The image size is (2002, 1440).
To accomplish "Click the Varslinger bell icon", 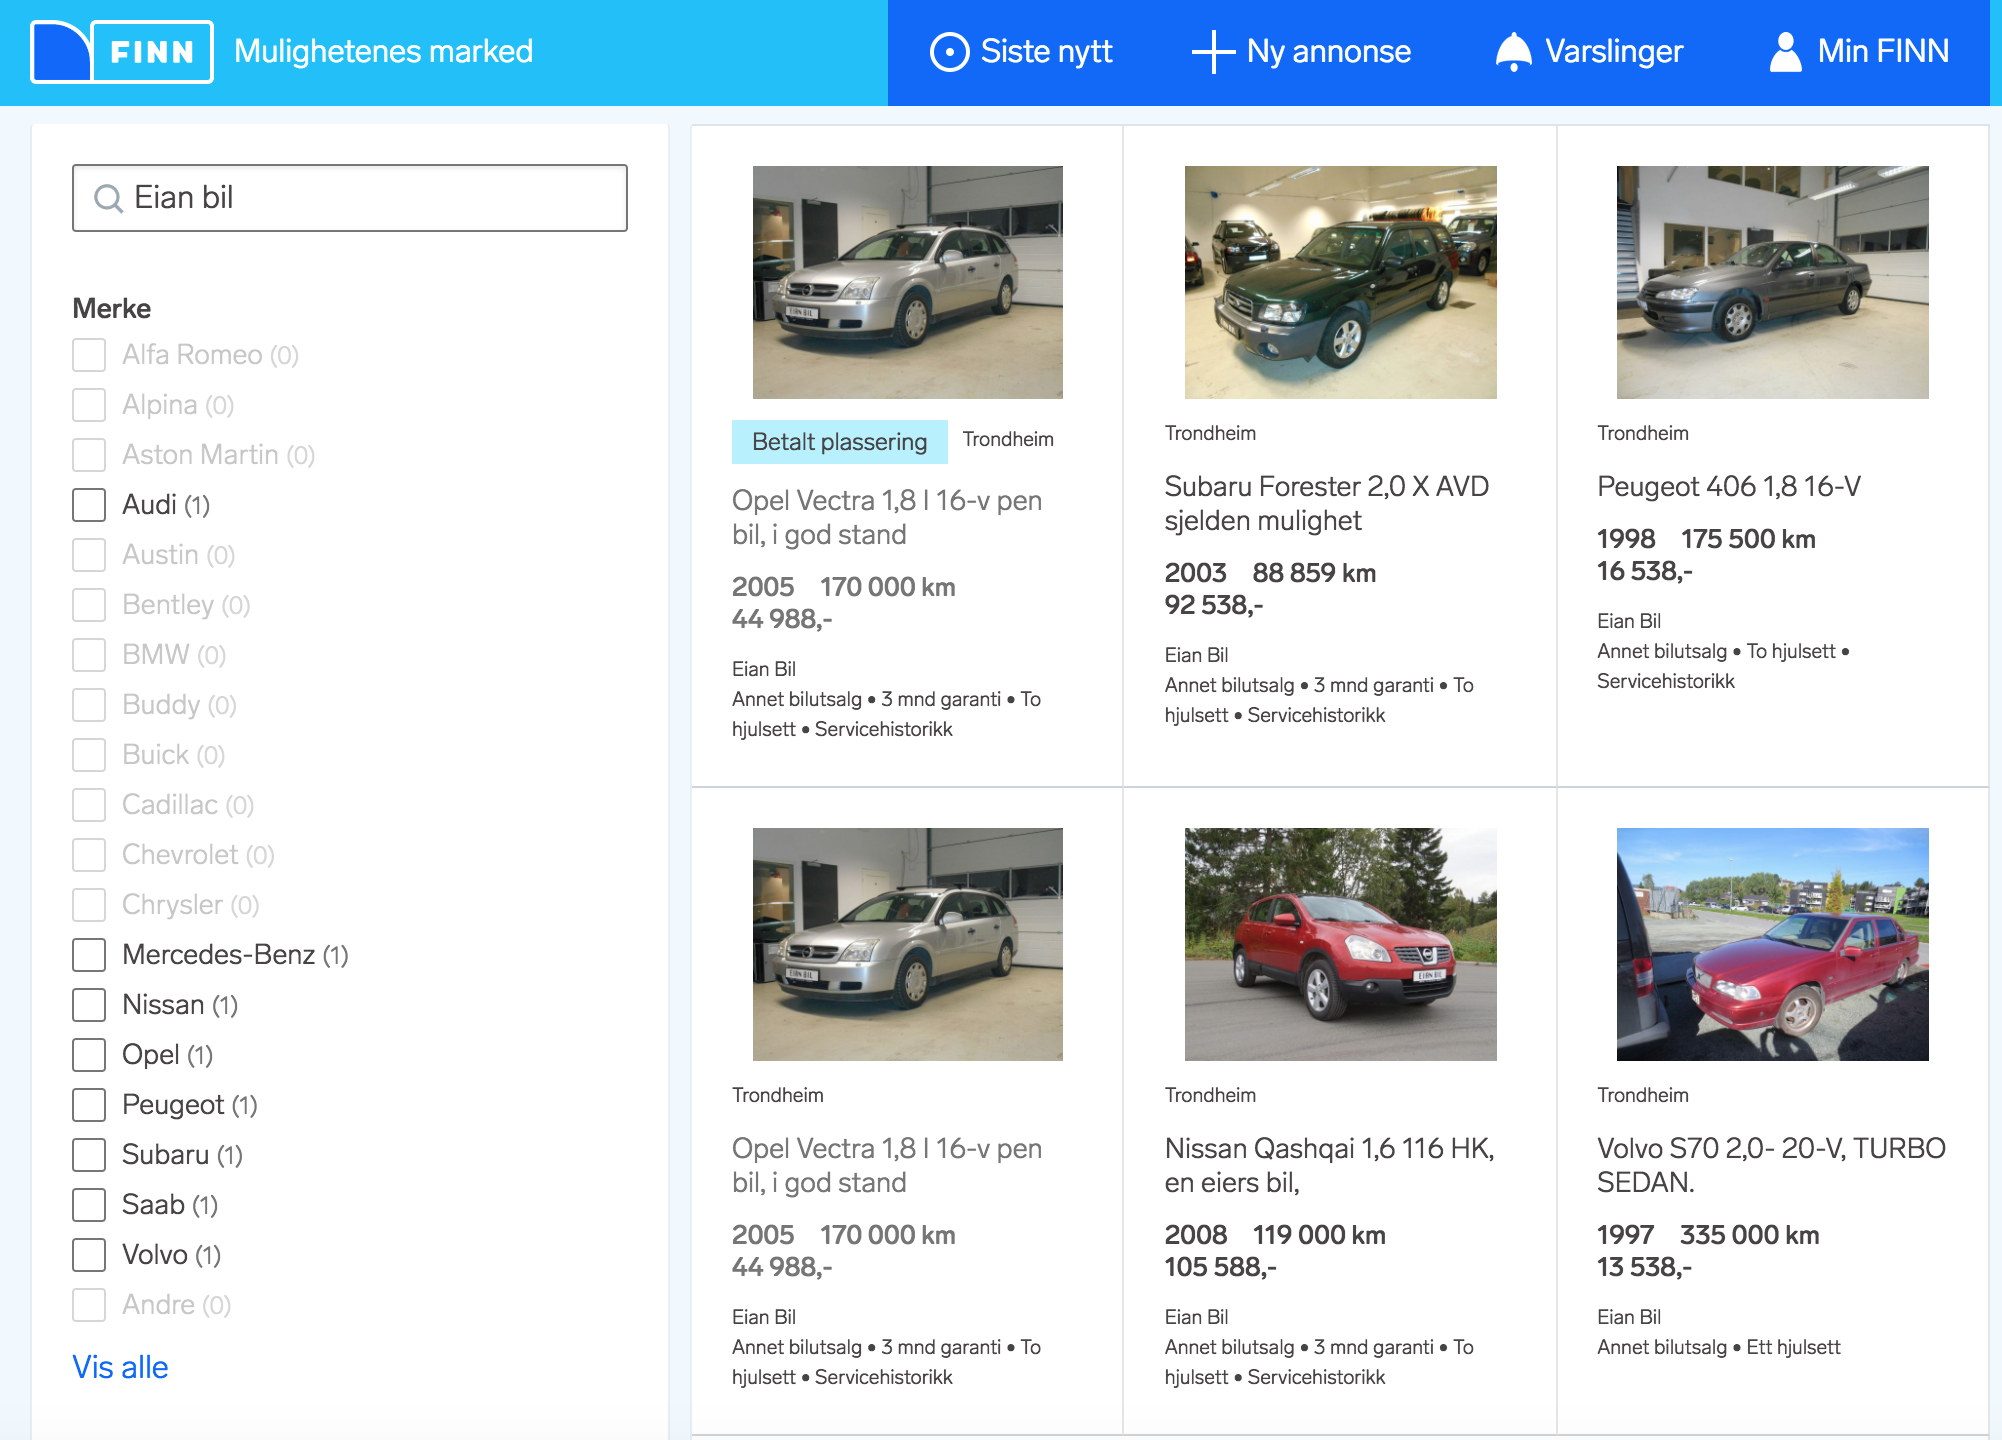I will [x=1513, y=52].
